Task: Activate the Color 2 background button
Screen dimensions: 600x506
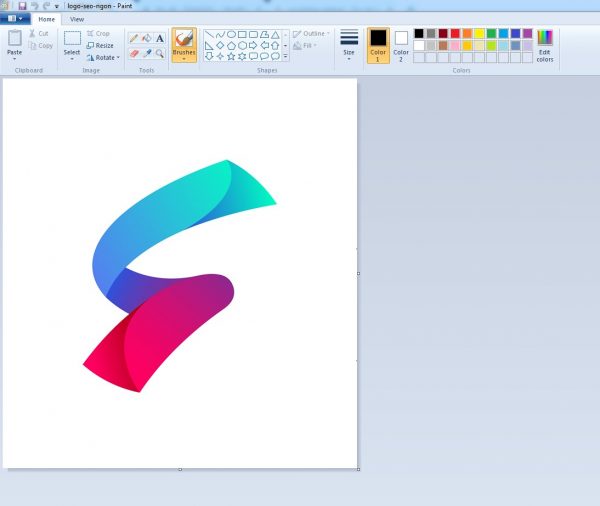Action: pyautogui.click(x=401, y=45)
